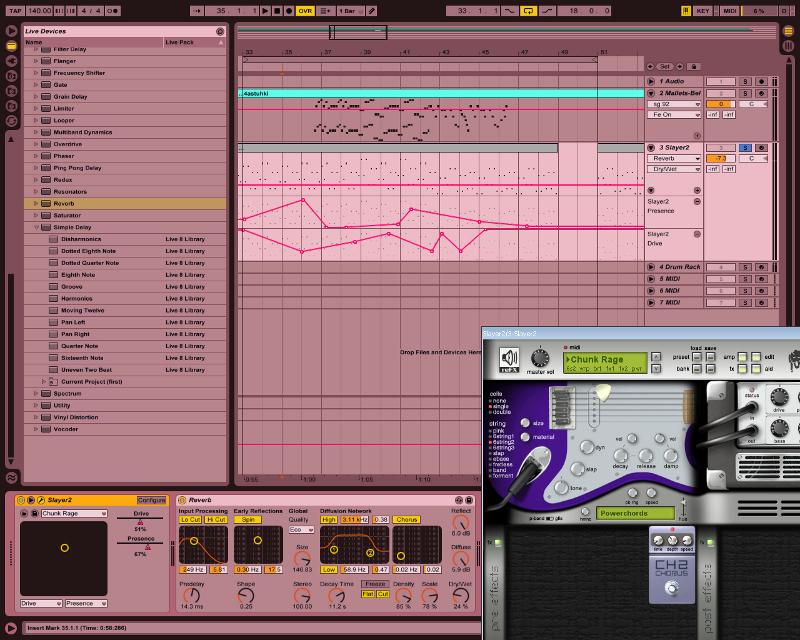This screenshot has width=800, height=640.
Task: Toggle the Punch-Out switch
Action: (547, 11)
